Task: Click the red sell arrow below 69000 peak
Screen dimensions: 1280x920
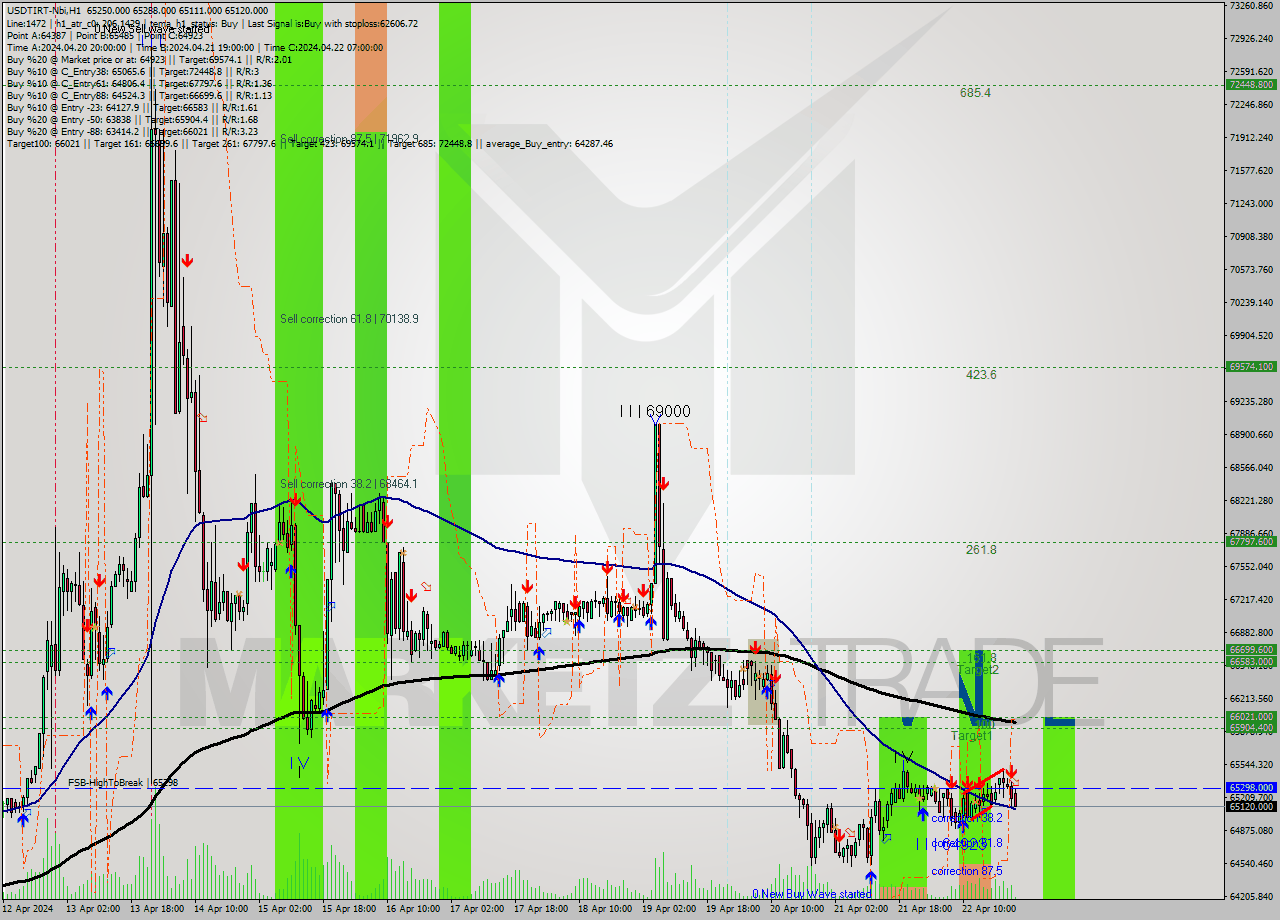Action: click(663, 484)
